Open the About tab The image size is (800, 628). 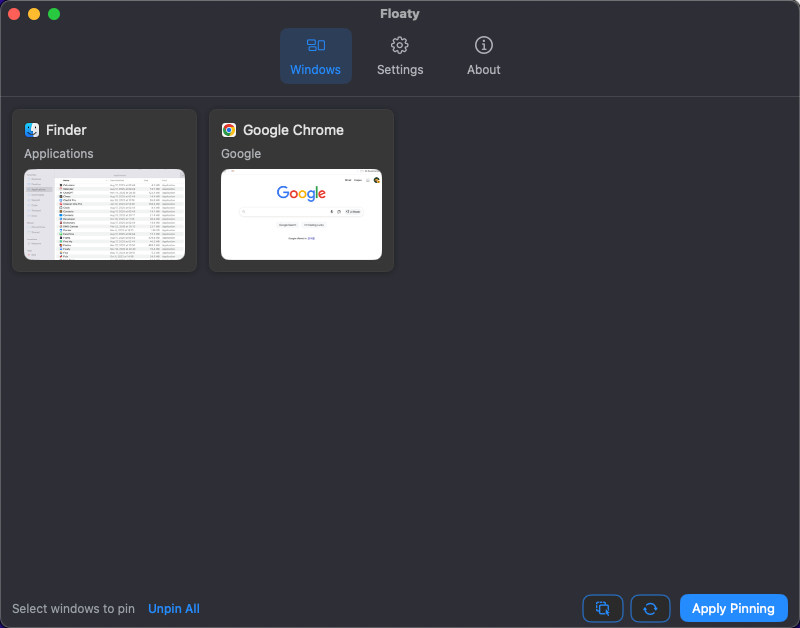483,55
